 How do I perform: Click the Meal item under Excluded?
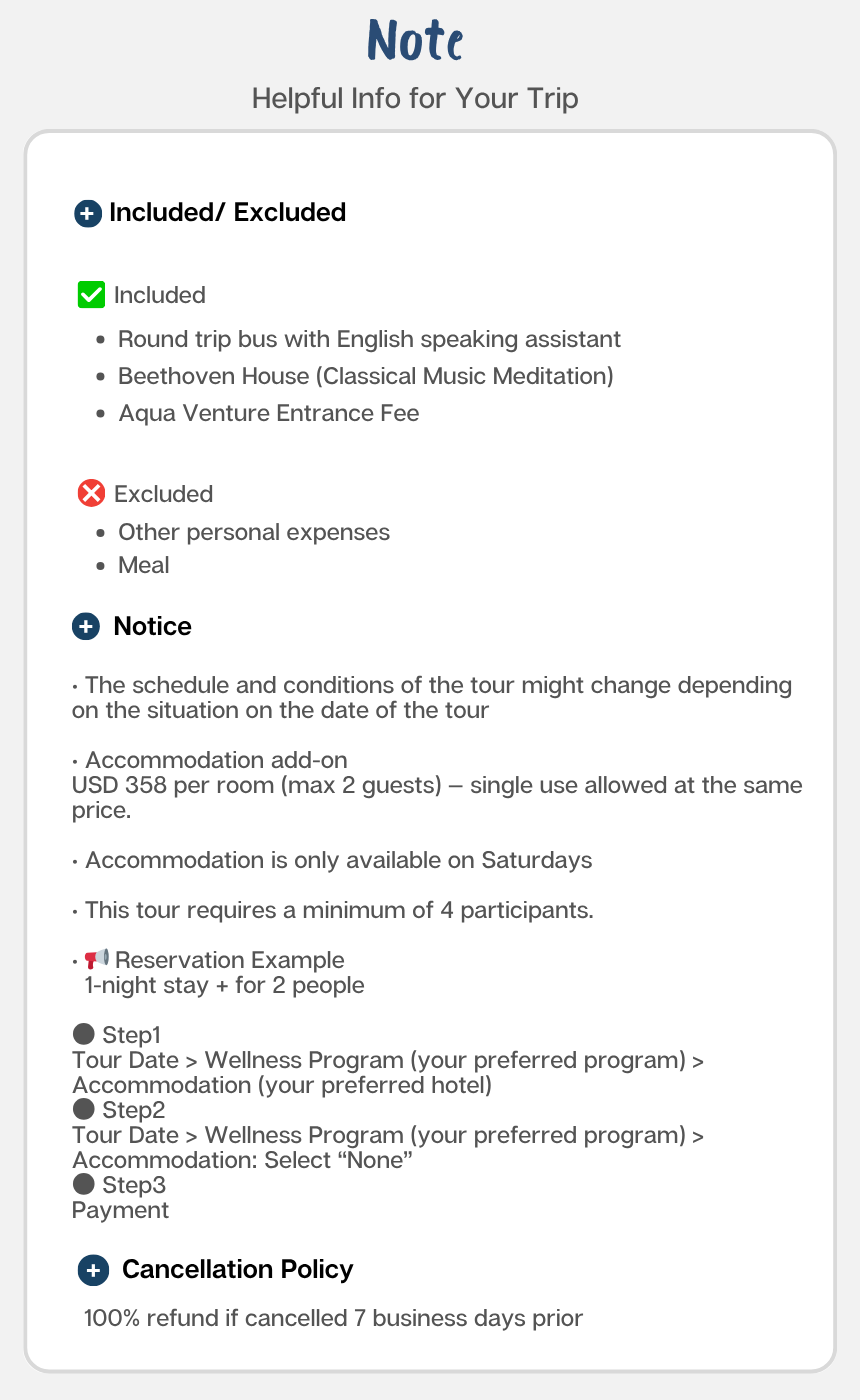click(144, 565)
